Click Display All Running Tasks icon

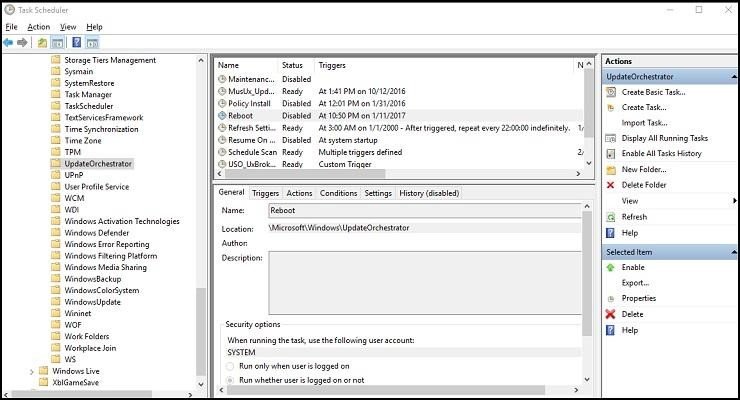click(611, 138)
